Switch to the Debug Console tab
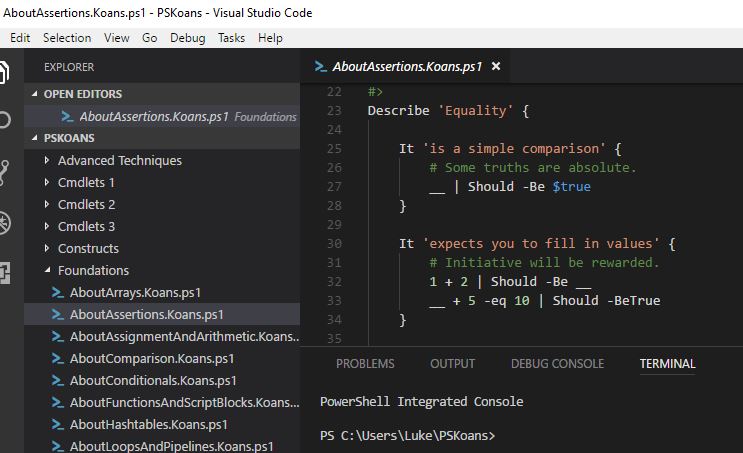Screen dimensions: 743x453 click(x=557, y=364)
